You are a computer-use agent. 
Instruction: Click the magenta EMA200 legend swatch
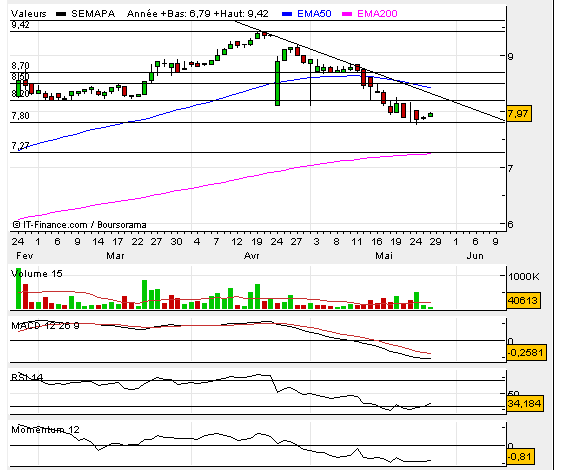(347, 14)
